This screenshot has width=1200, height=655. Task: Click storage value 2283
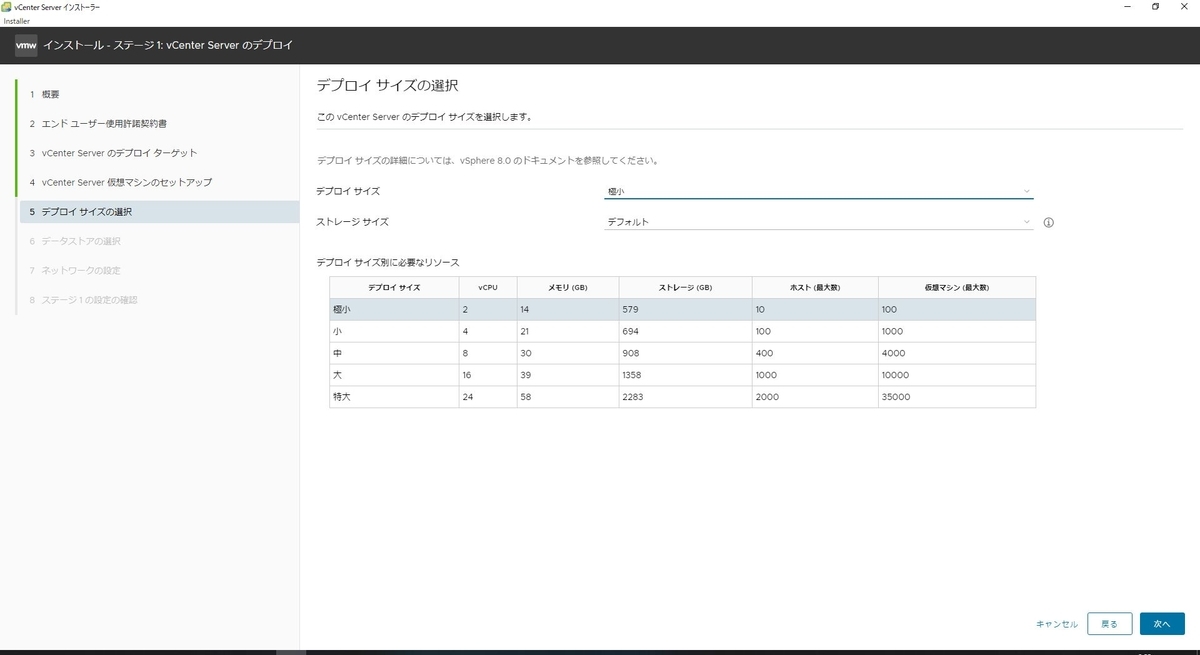pyautogui.click(x=633, y=397)
